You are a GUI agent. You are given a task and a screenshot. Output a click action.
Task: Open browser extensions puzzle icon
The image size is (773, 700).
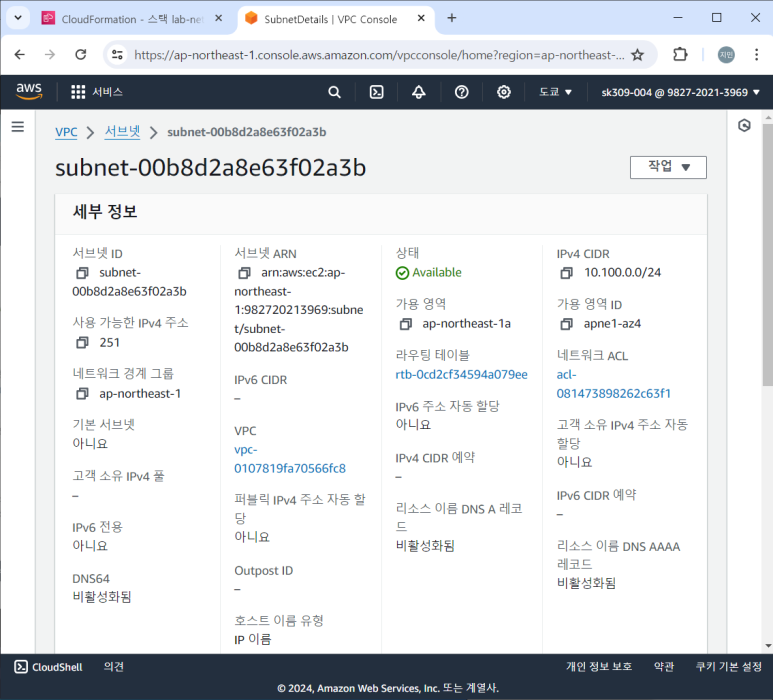click(x=680, y=54)
